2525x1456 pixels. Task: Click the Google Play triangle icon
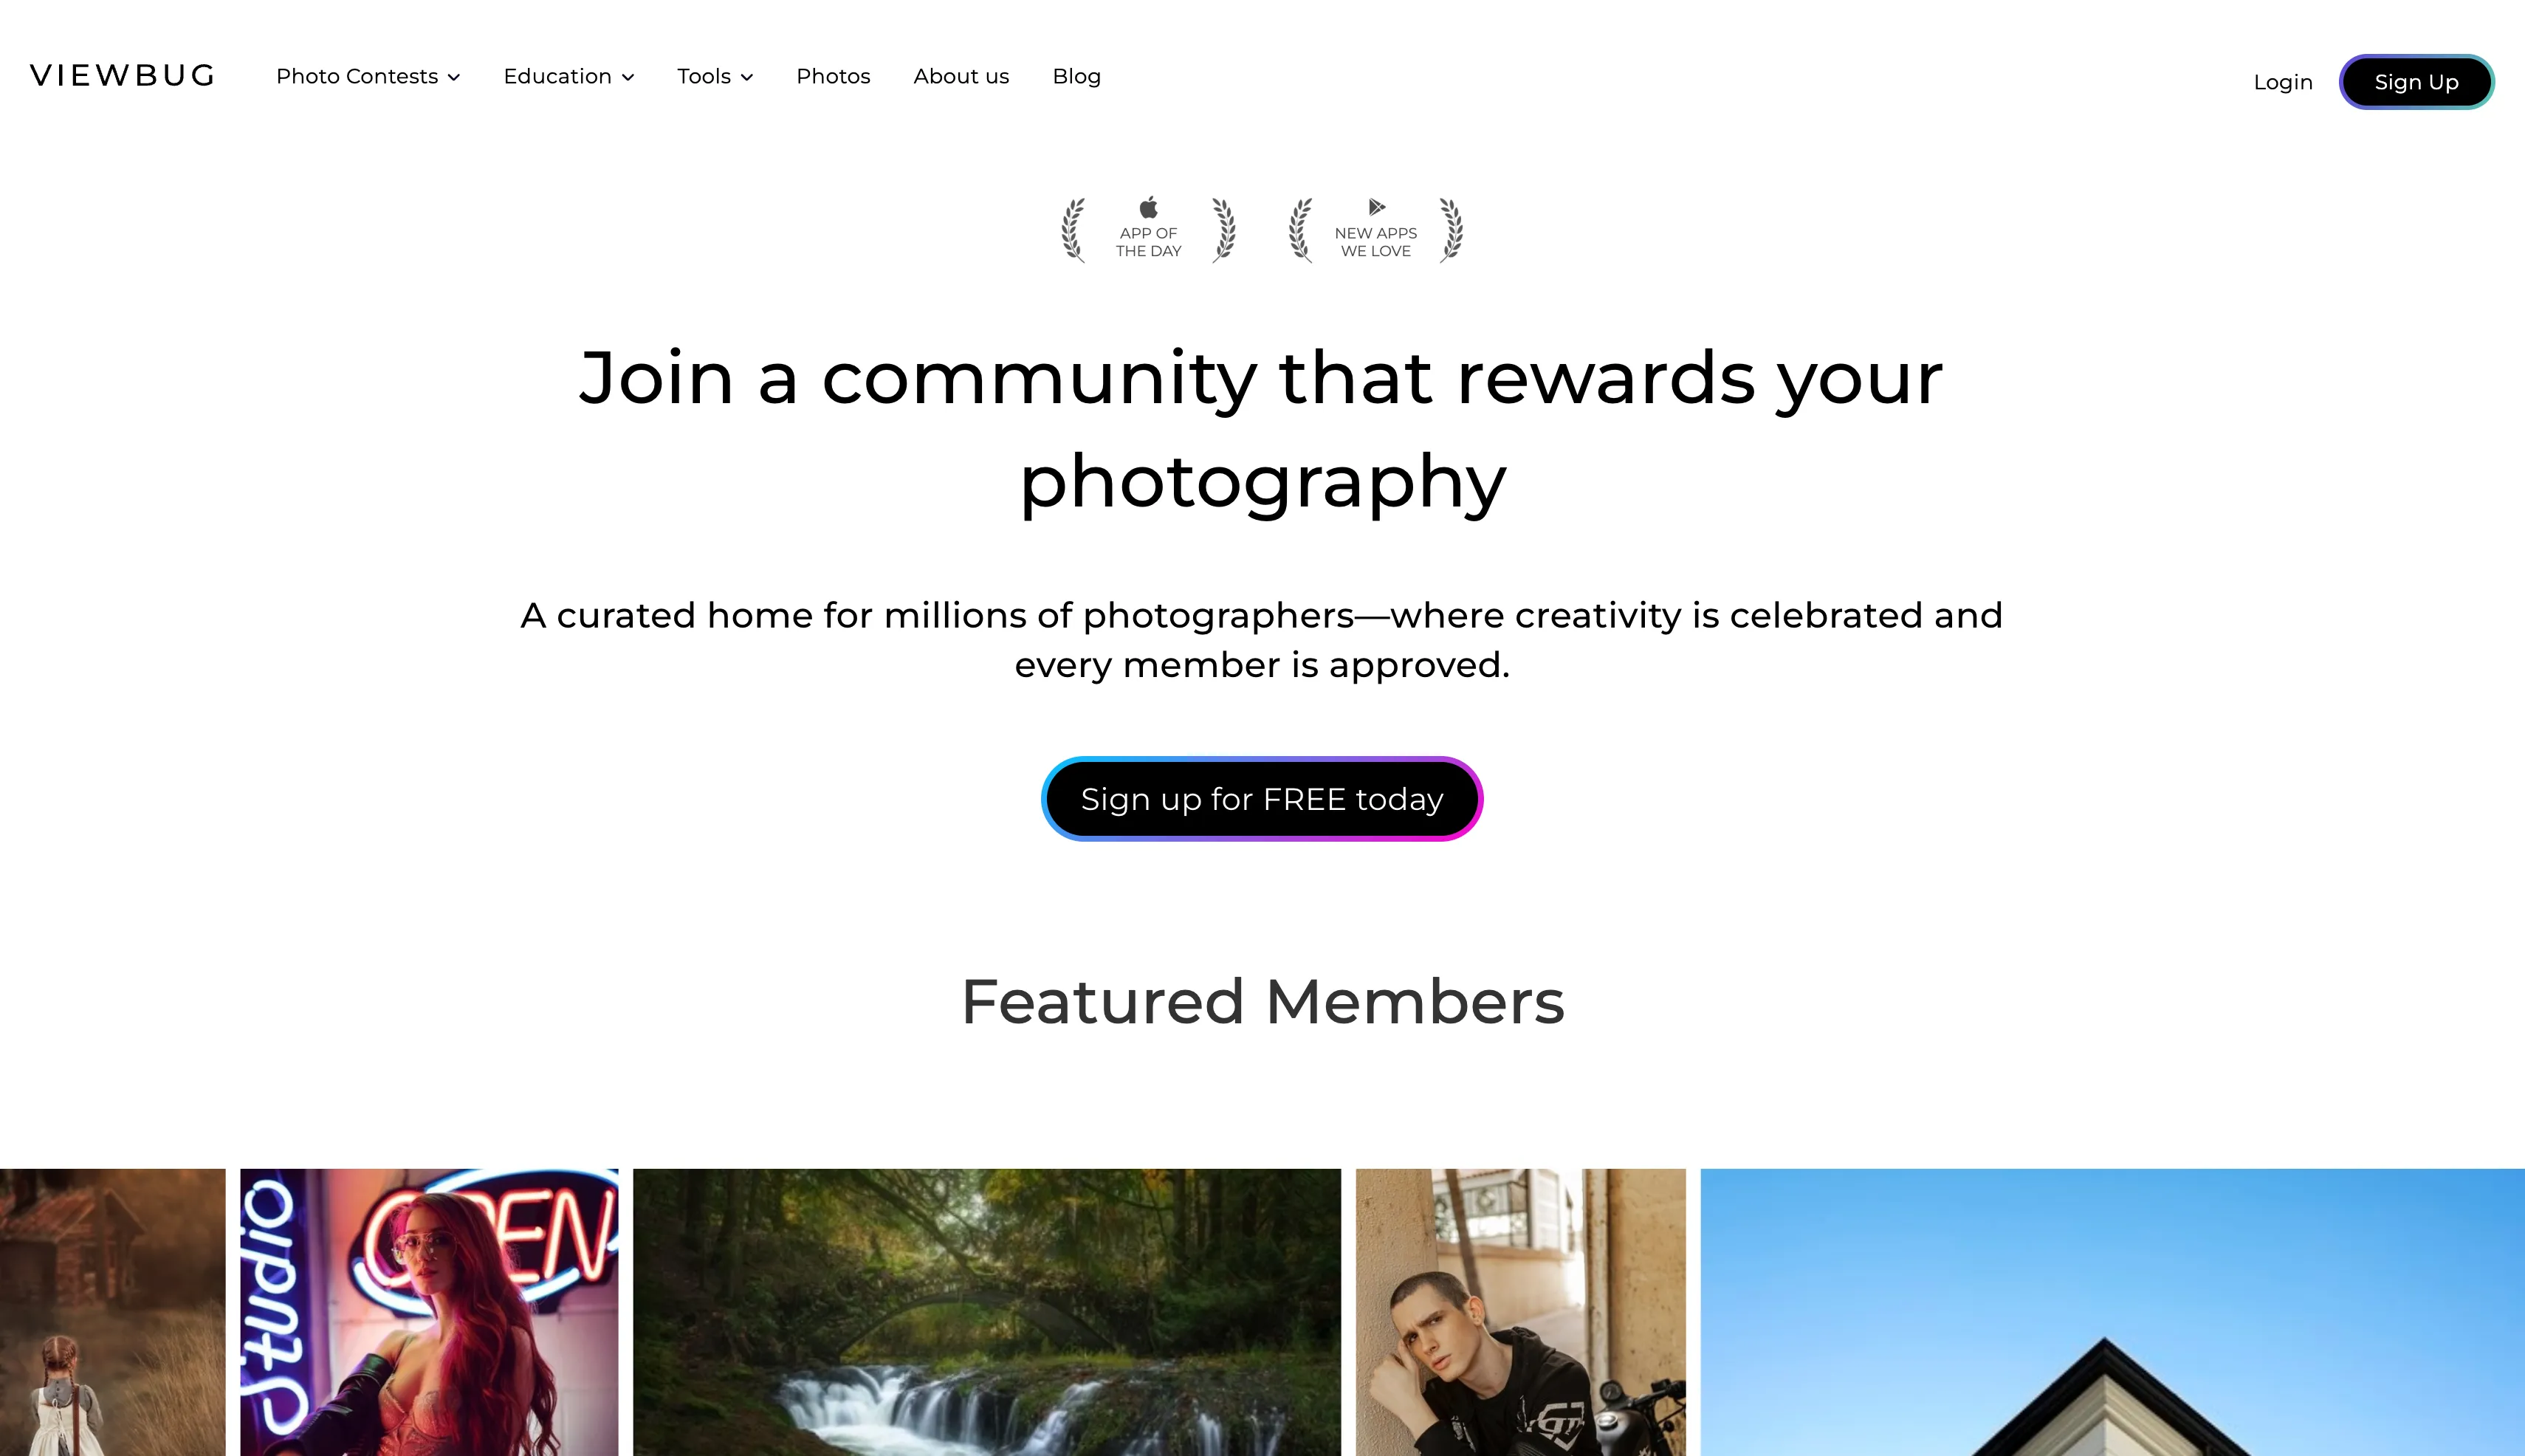(x=1377, y=207)
